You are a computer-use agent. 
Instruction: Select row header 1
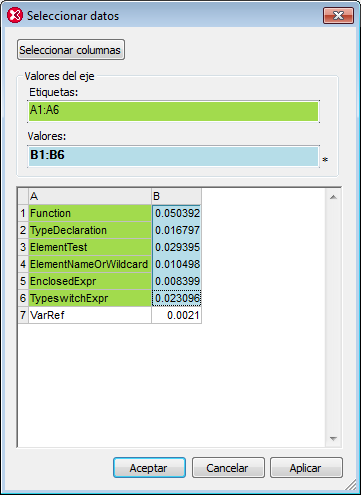pos(23,213)
